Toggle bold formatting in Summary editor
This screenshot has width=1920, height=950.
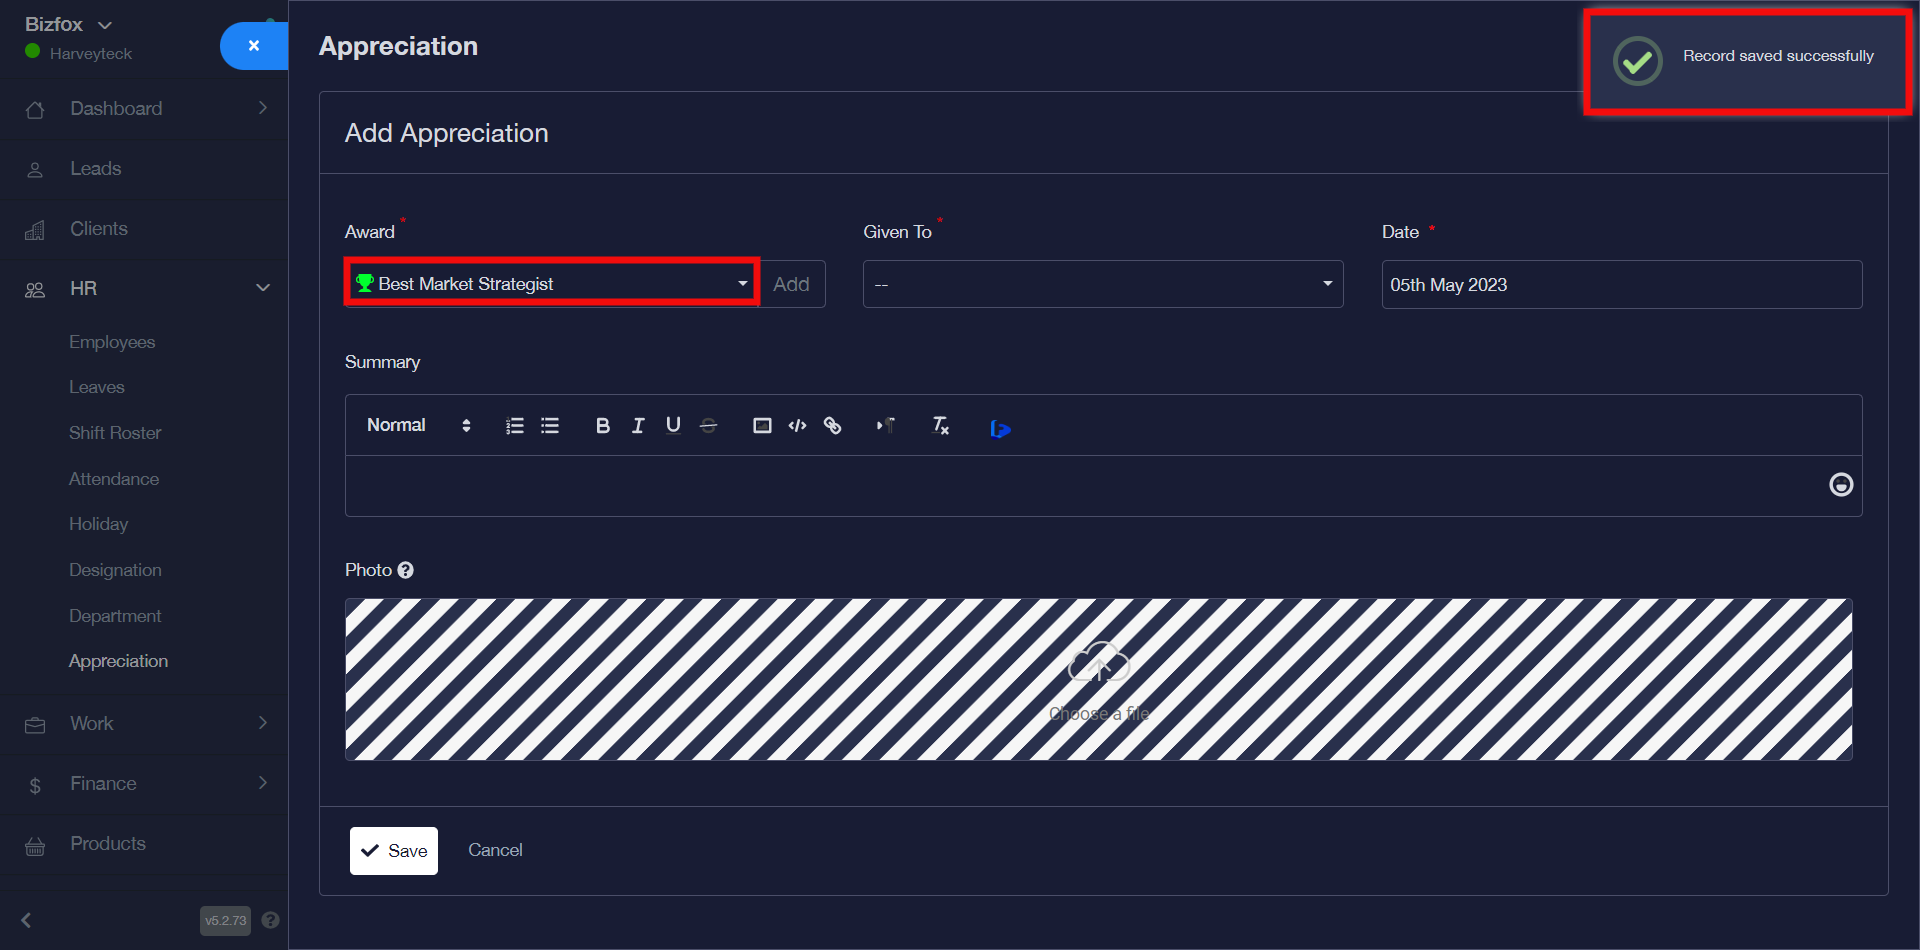pos(602,426)
